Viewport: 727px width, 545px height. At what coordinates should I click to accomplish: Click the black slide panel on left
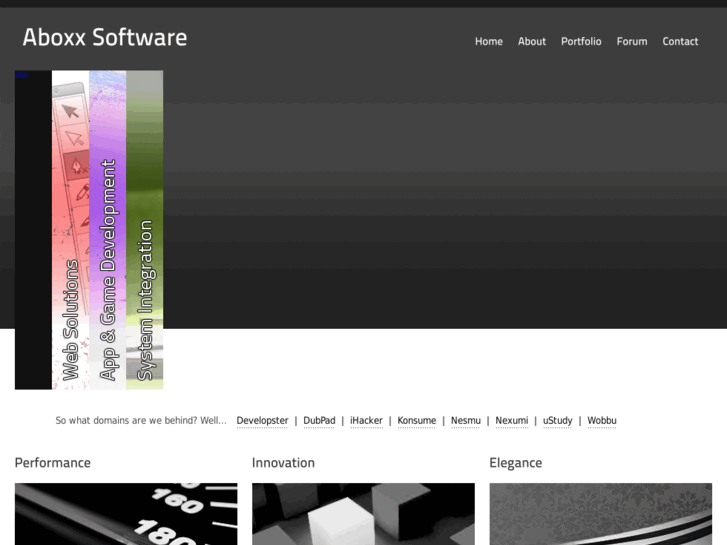tap(33, 230)
